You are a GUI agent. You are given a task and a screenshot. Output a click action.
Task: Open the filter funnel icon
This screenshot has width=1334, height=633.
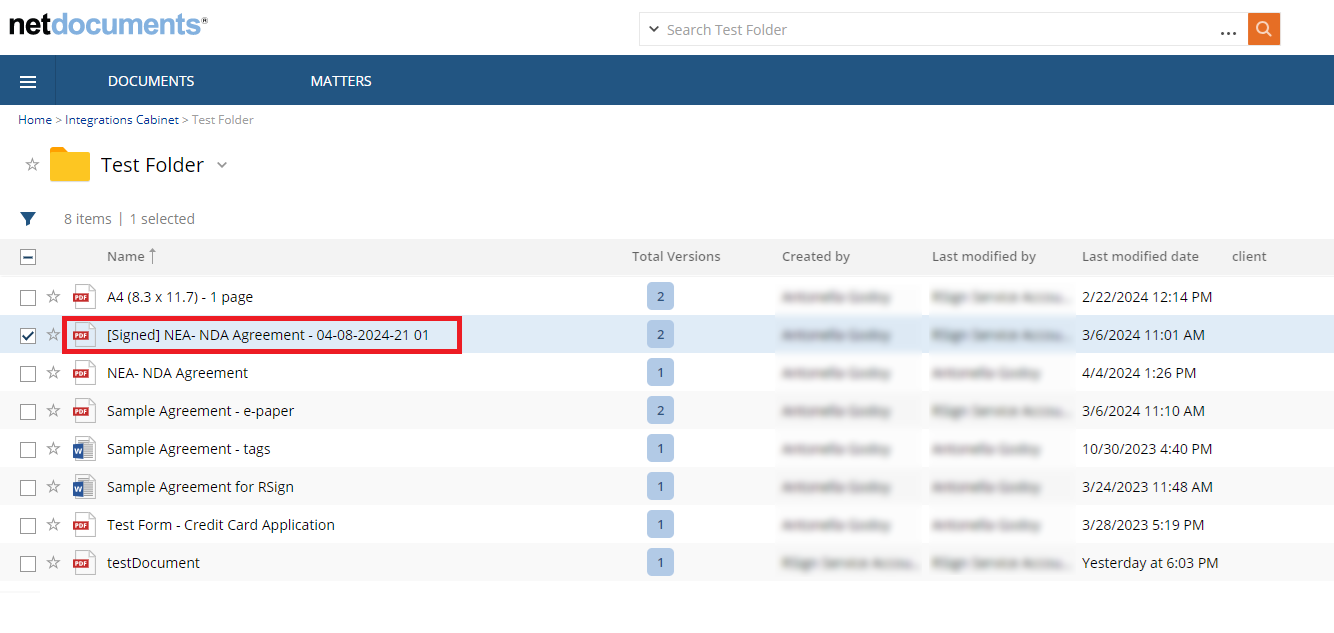click(28, 219)
